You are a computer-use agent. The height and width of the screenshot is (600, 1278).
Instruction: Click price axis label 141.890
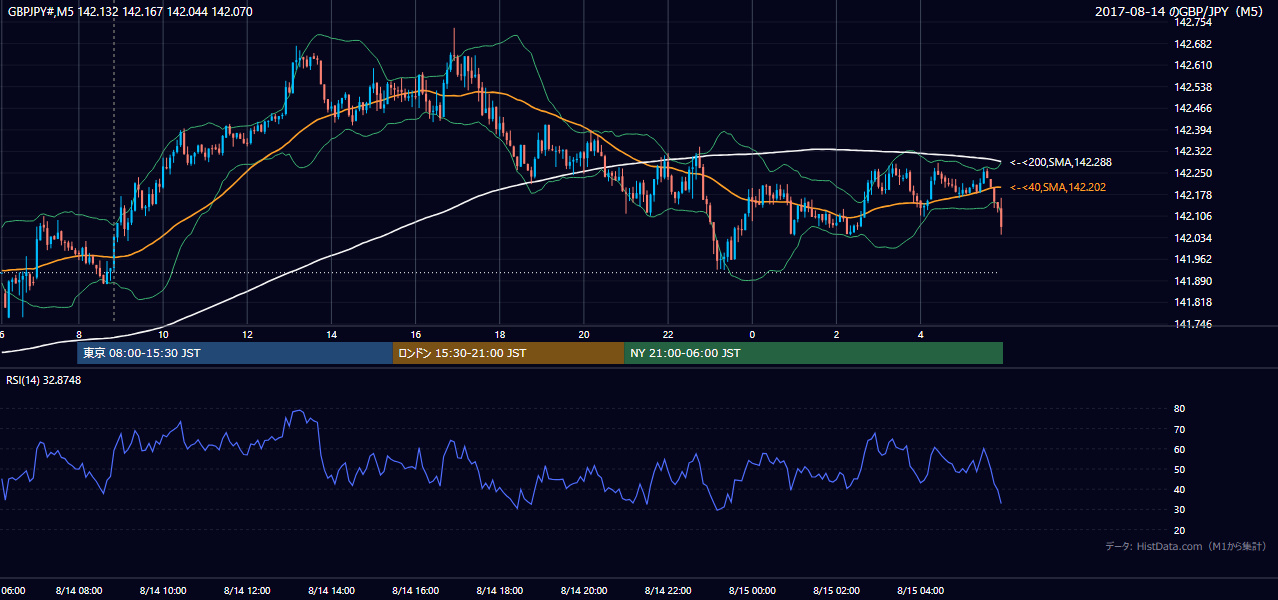pyautogui.click(x=1192, y=281)
